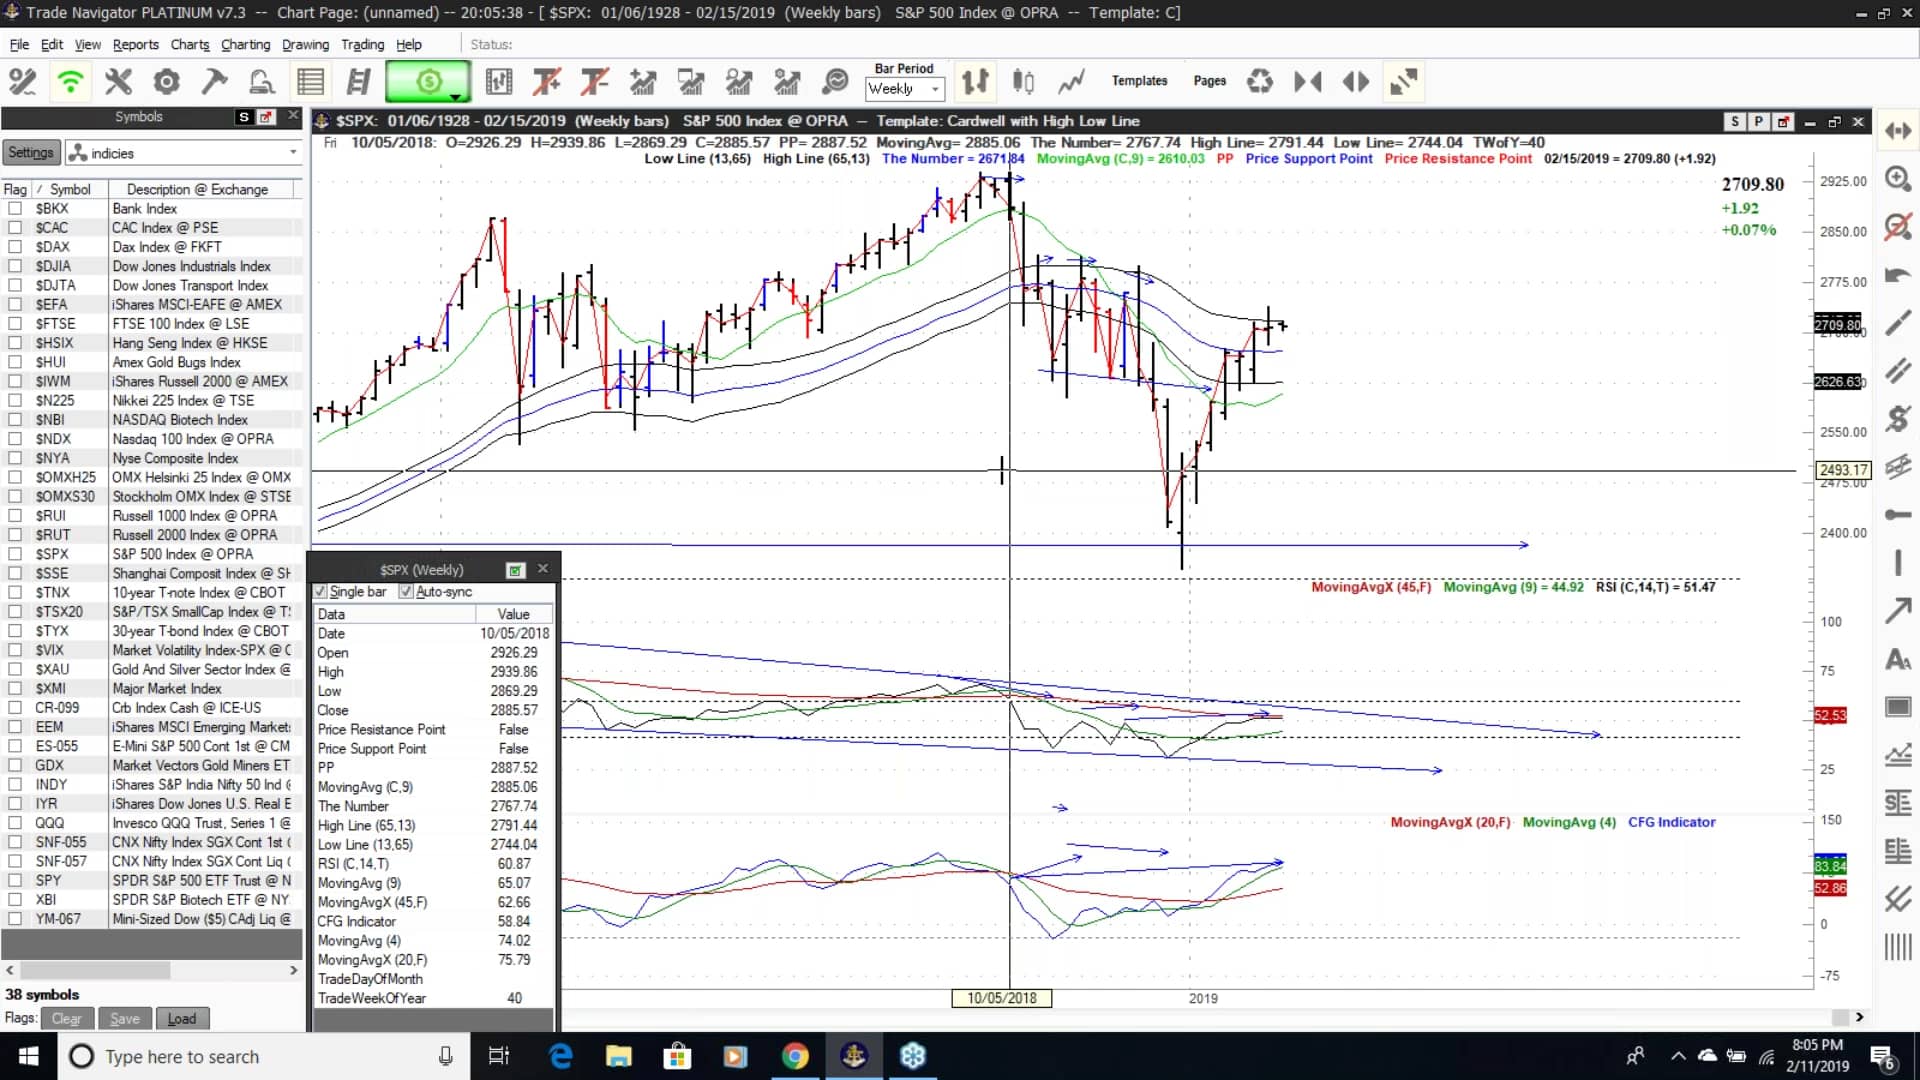Click the wrench-and-screwdriver setup icon
This screenshot has height=1080, width=1920.
pyautogui.click(x=119, y=81)
